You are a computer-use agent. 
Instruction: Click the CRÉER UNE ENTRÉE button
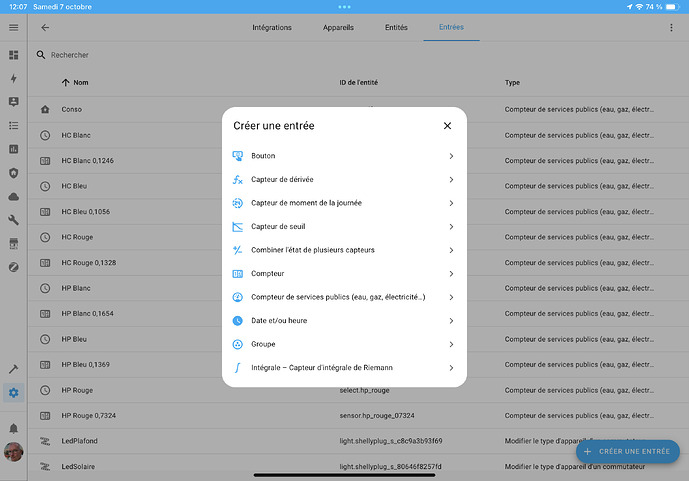coord(627,452)
